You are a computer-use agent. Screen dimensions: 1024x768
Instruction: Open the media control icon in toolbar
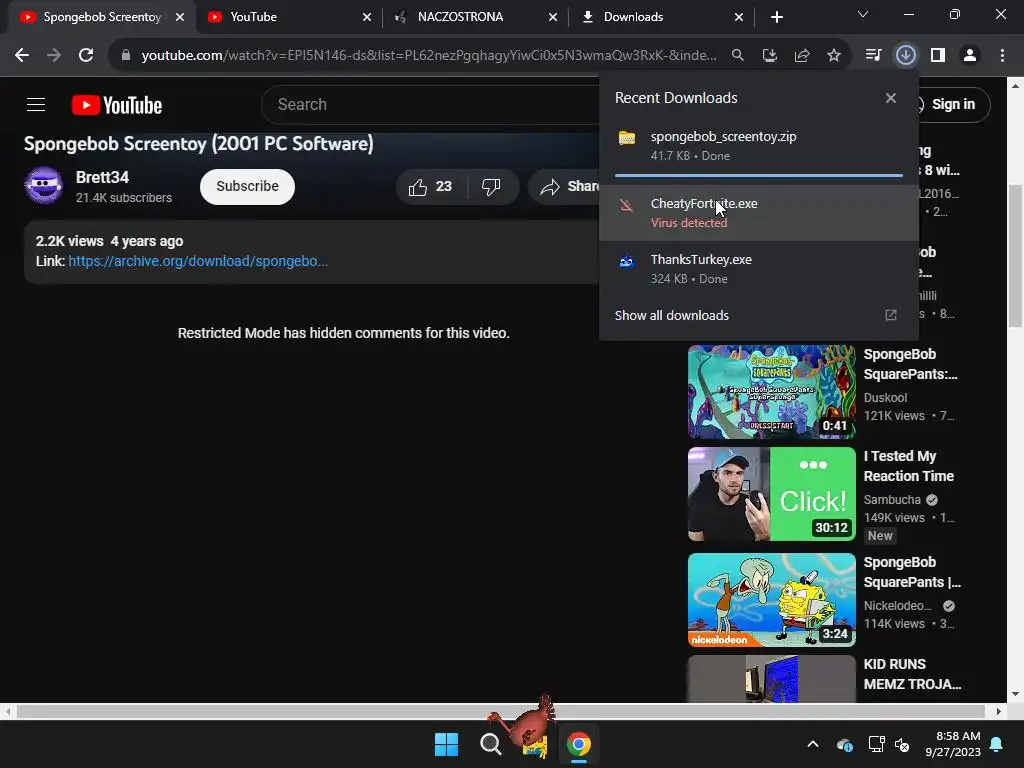[873, 55]
